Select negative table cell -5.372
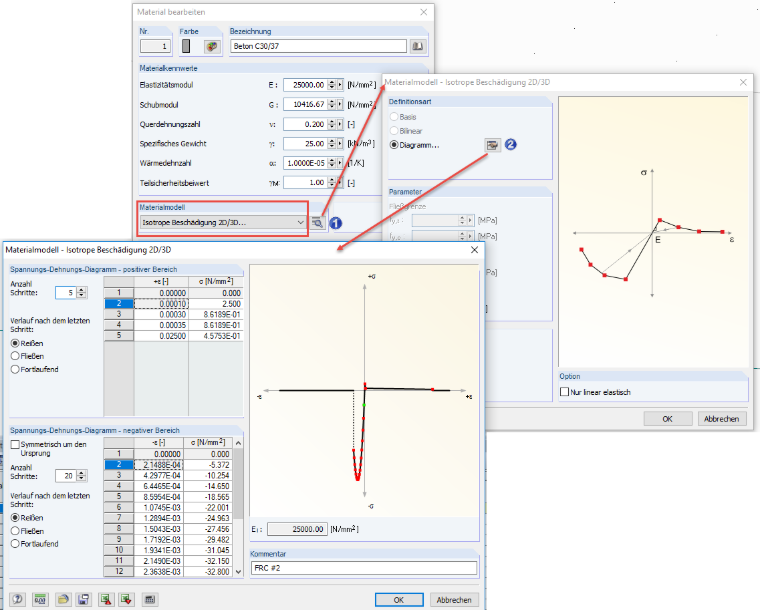The height and width of the screenshot is (610, 760). 208,465
